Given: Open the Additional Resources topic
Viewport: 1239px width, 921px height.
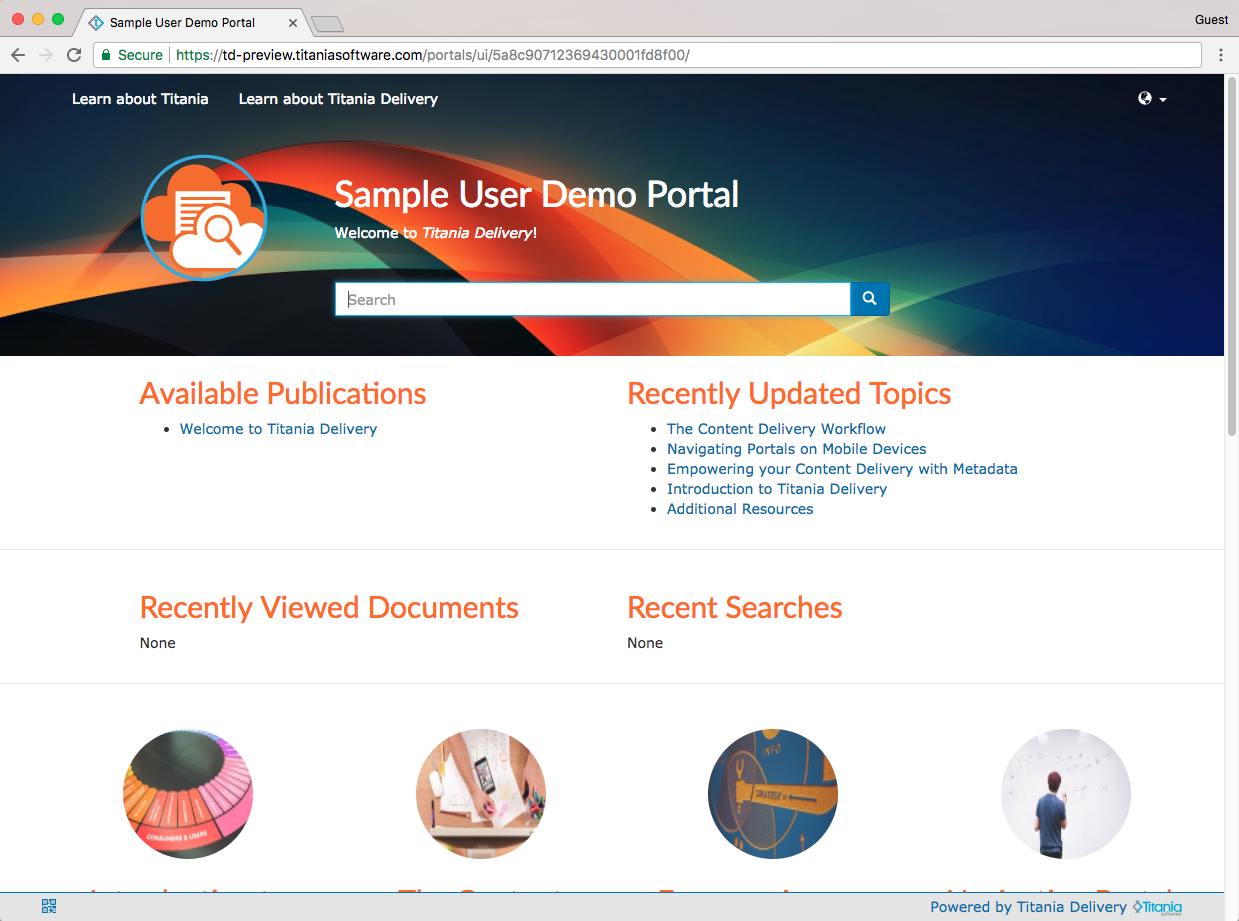Looking at the screenshot, I should pyautogui.click(x=740, y=509).
